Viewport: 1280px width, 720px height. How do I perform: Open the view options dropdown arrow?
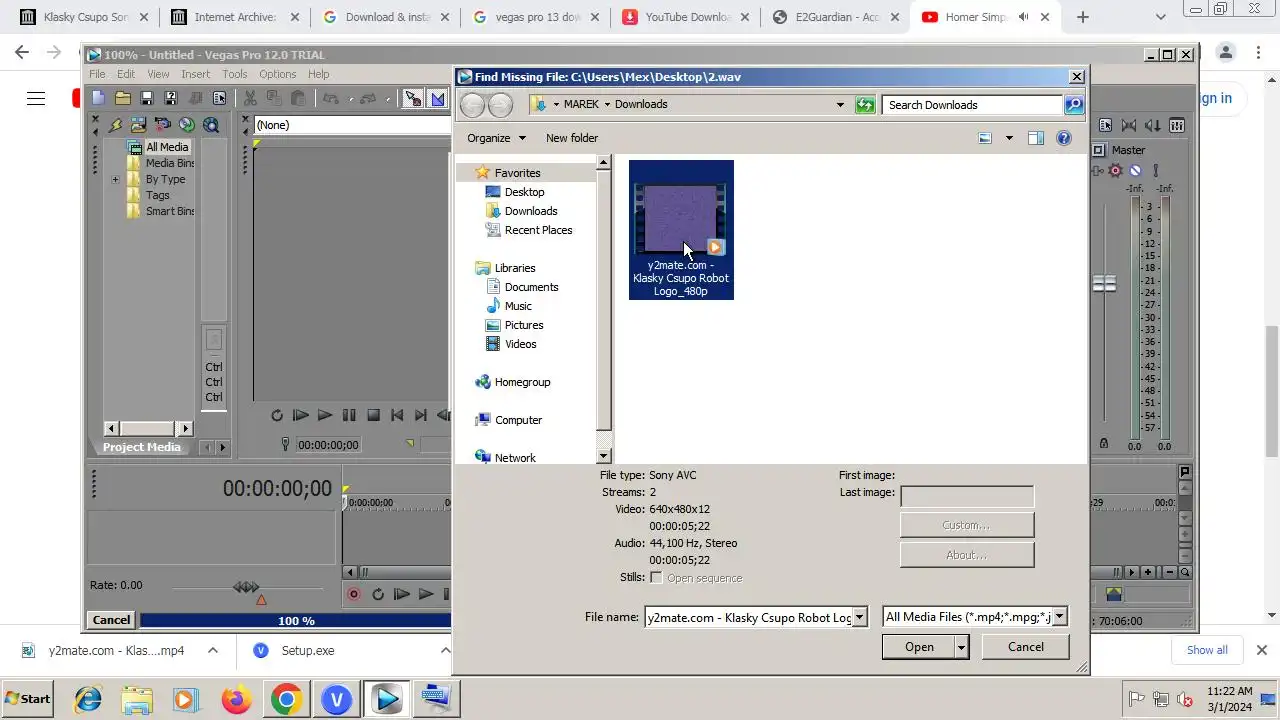tap(1009, 138)
